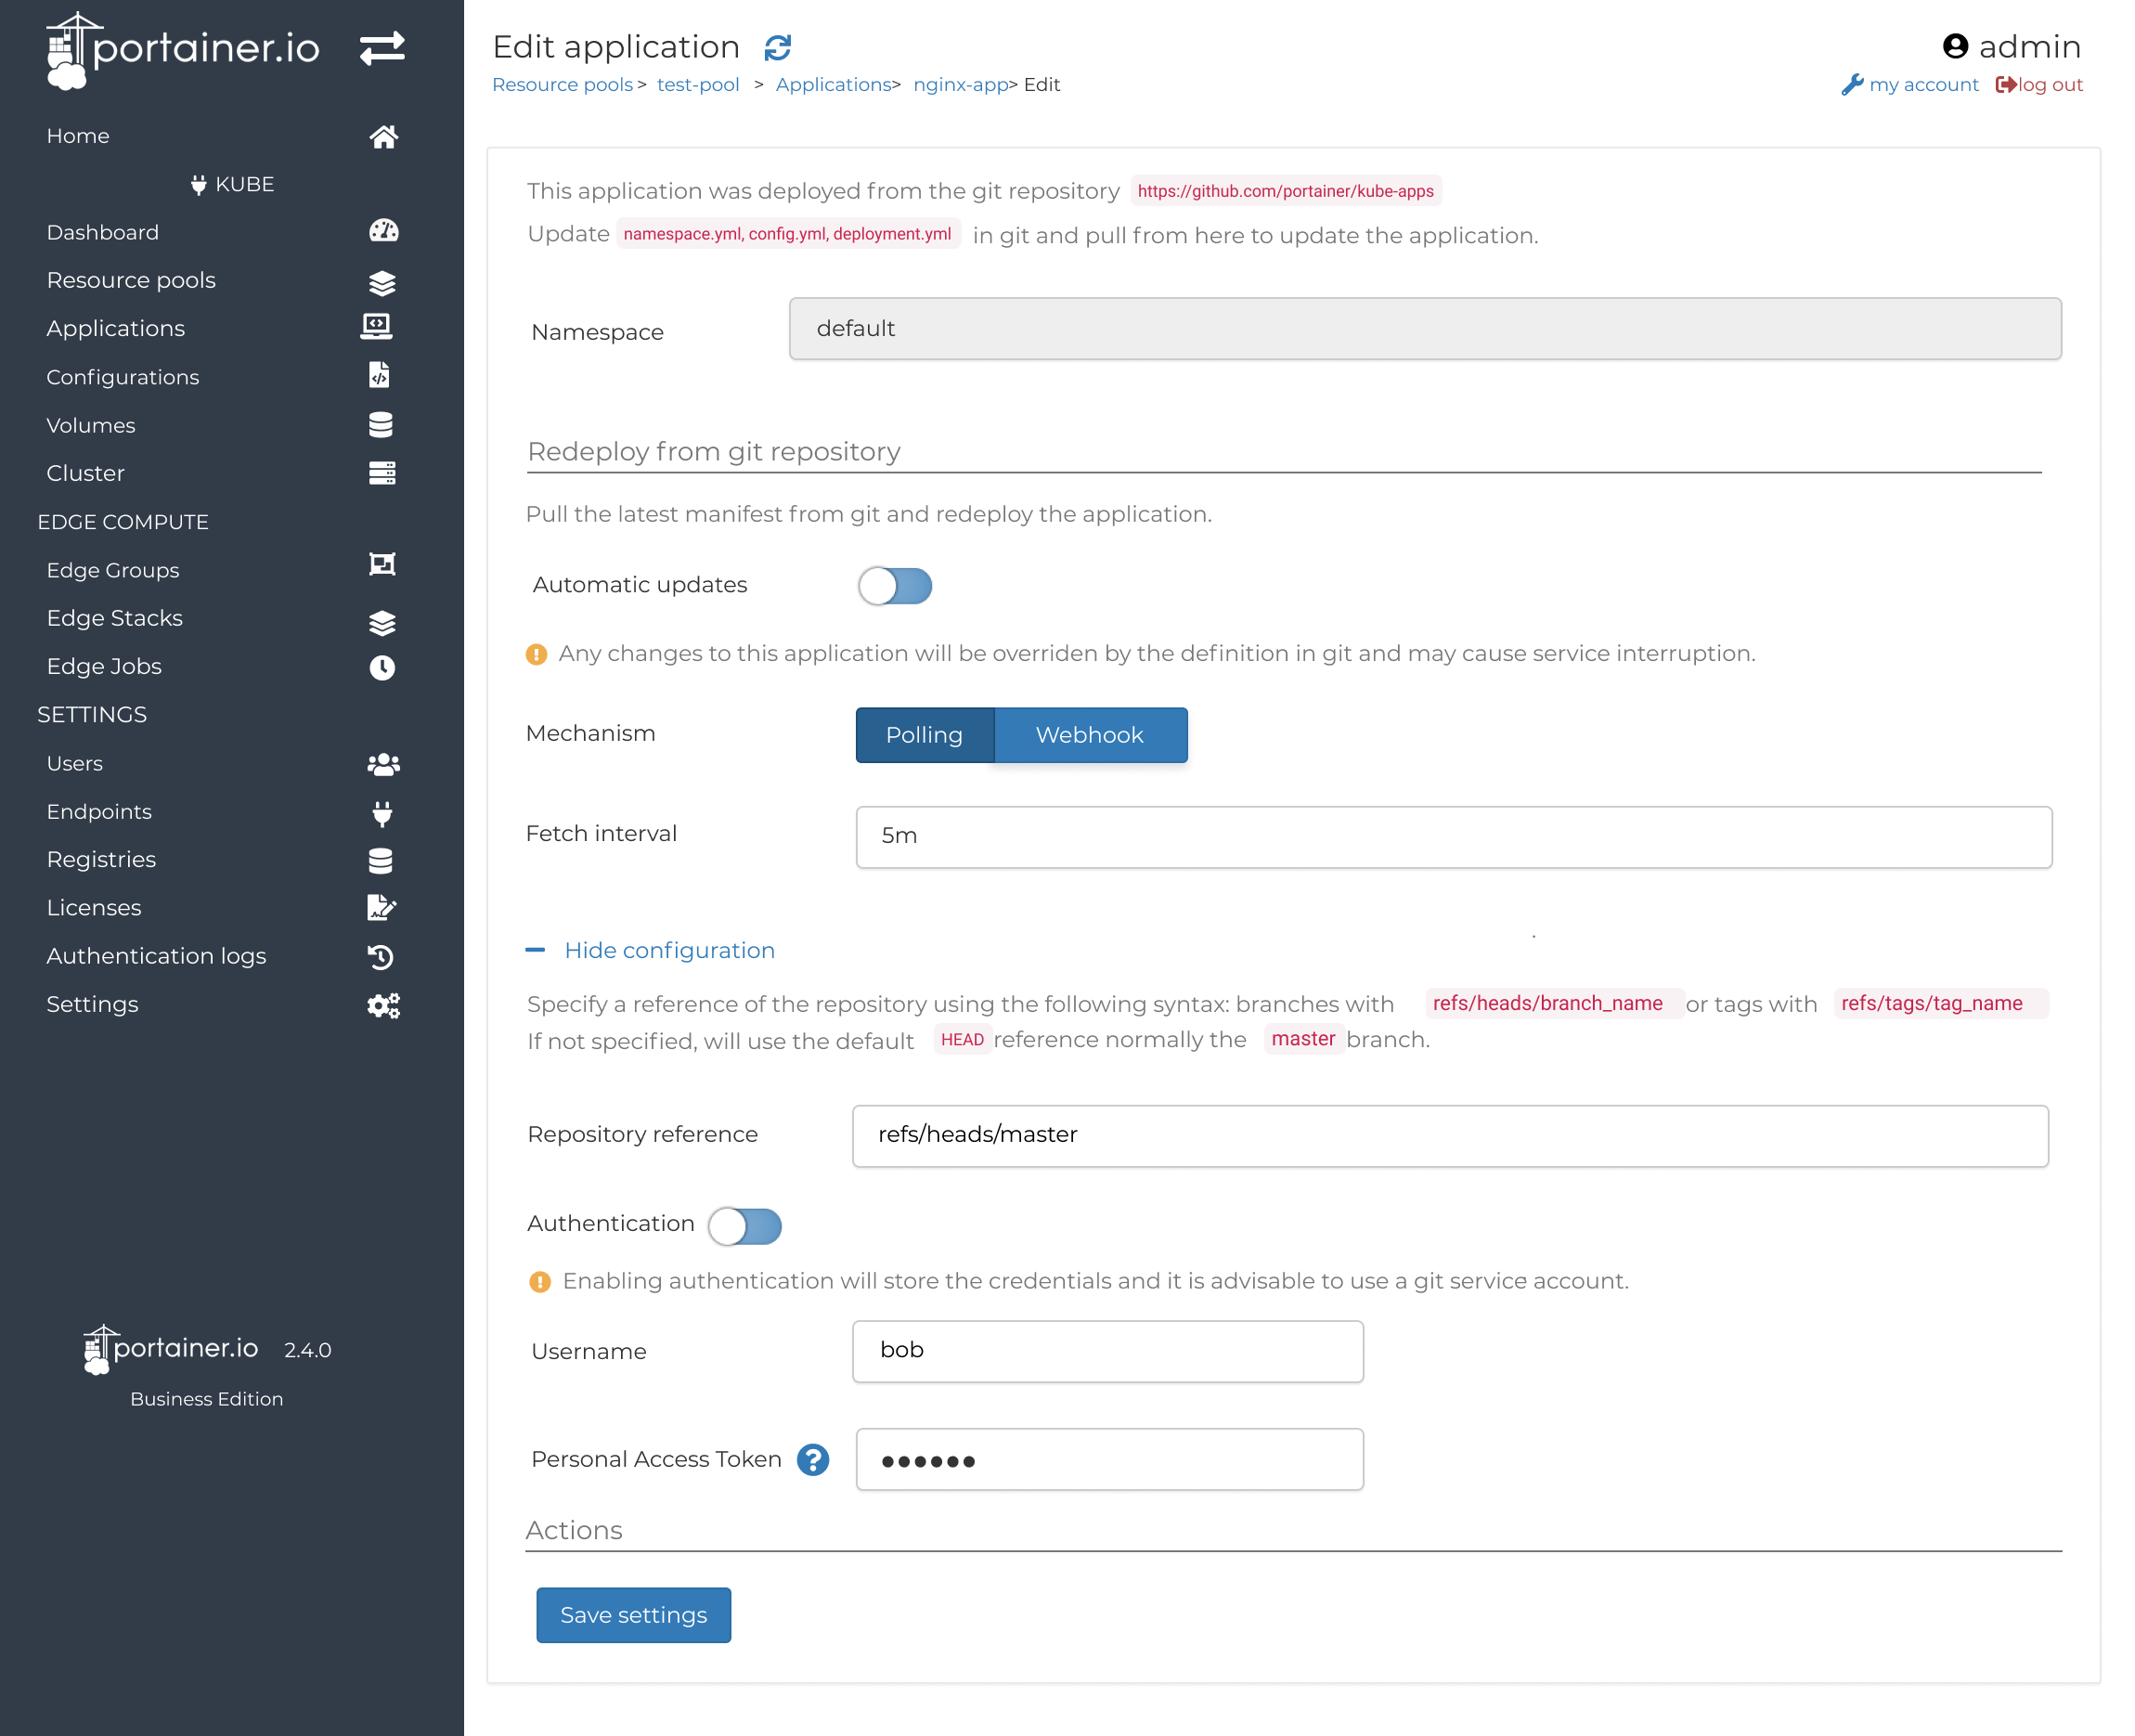The image size is (2135, 1736).
Task: Click the Applications laptop icon
Action: 376,327
